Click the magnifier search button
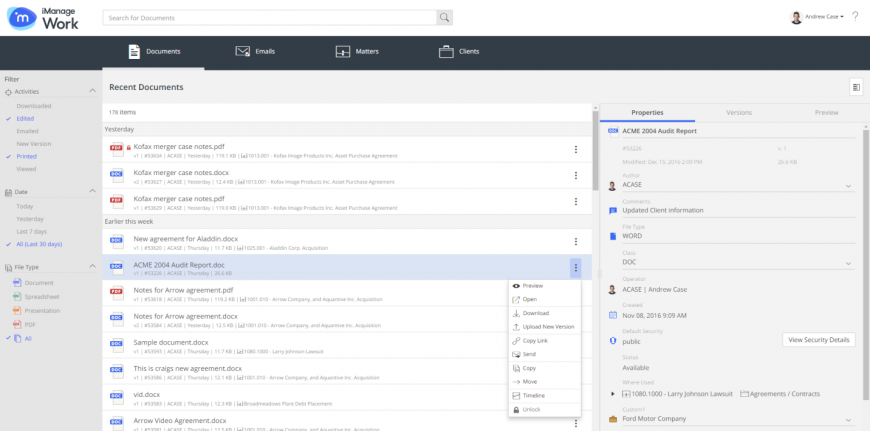The image size is (870, 431). 444,18
